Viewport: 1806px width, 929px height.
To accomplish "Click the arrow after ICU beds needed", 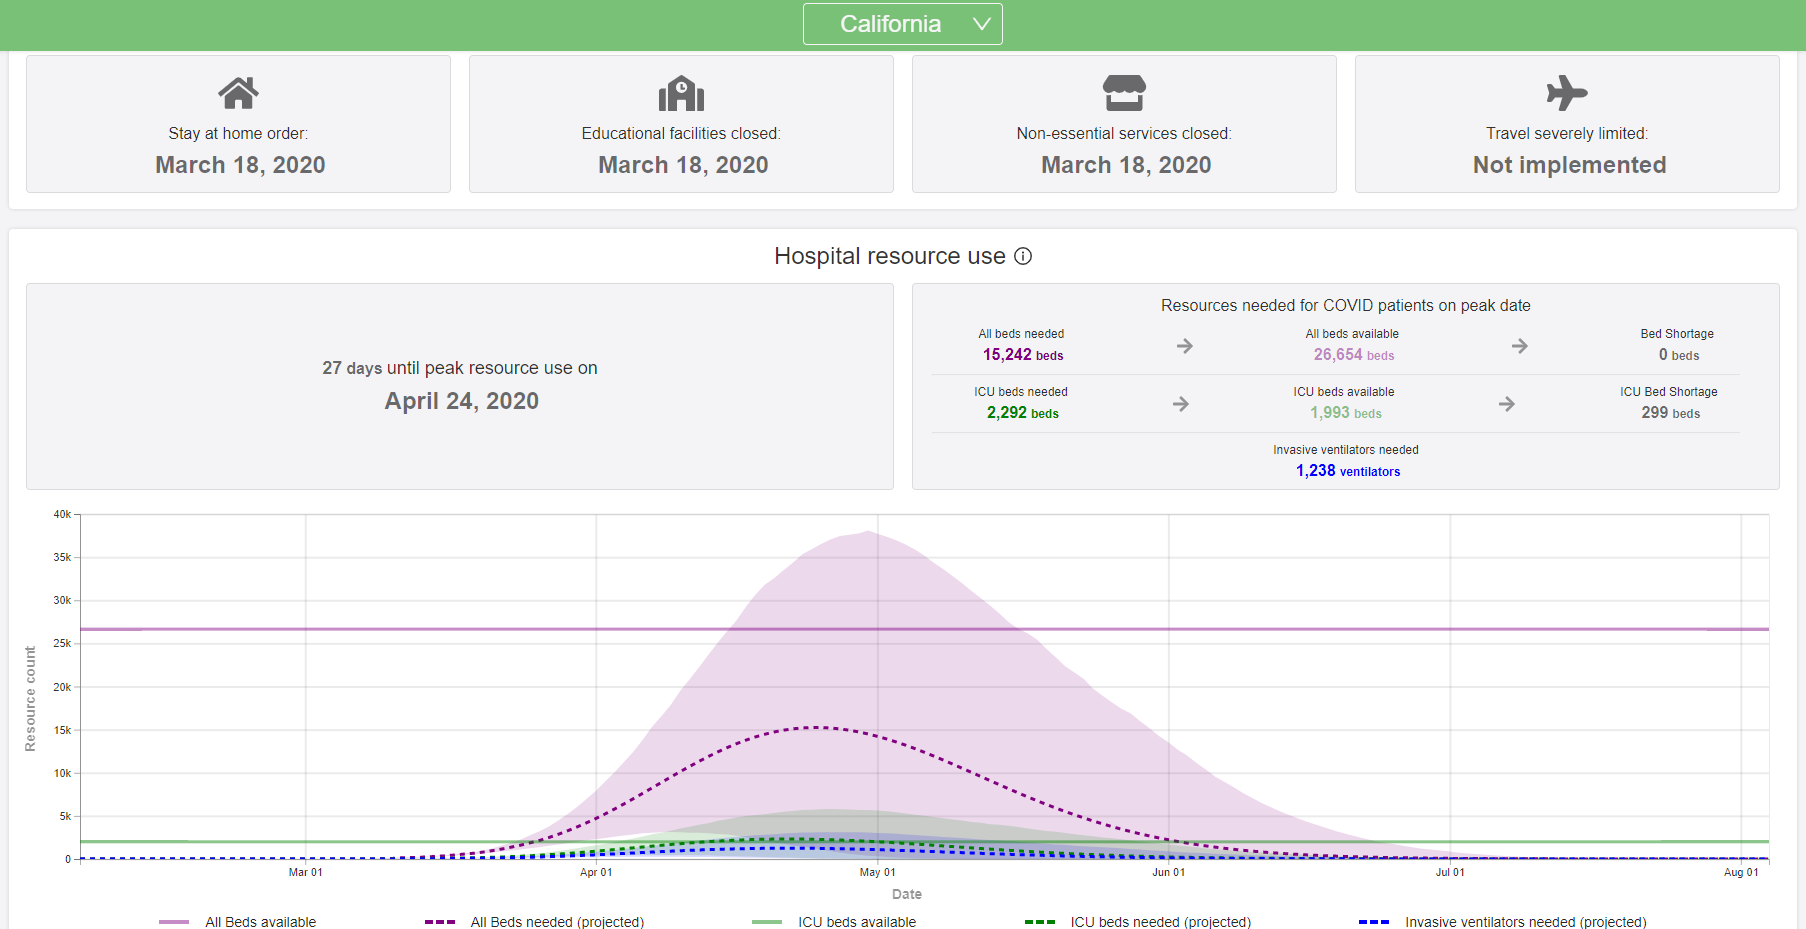I will click(x=1181, y=404).
